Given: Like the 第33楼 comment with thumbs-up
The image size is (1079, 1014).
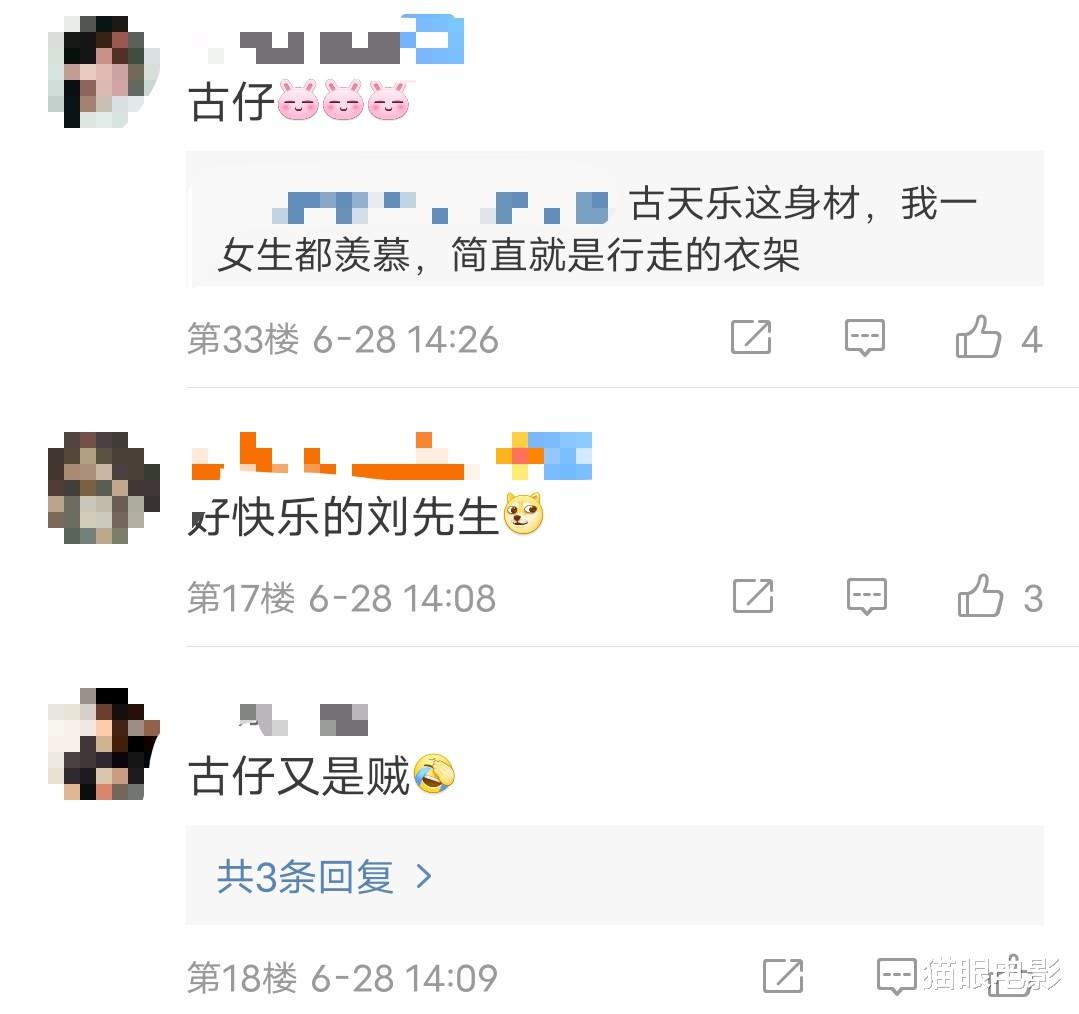Looking at the screenshot, I should (978, 337).
